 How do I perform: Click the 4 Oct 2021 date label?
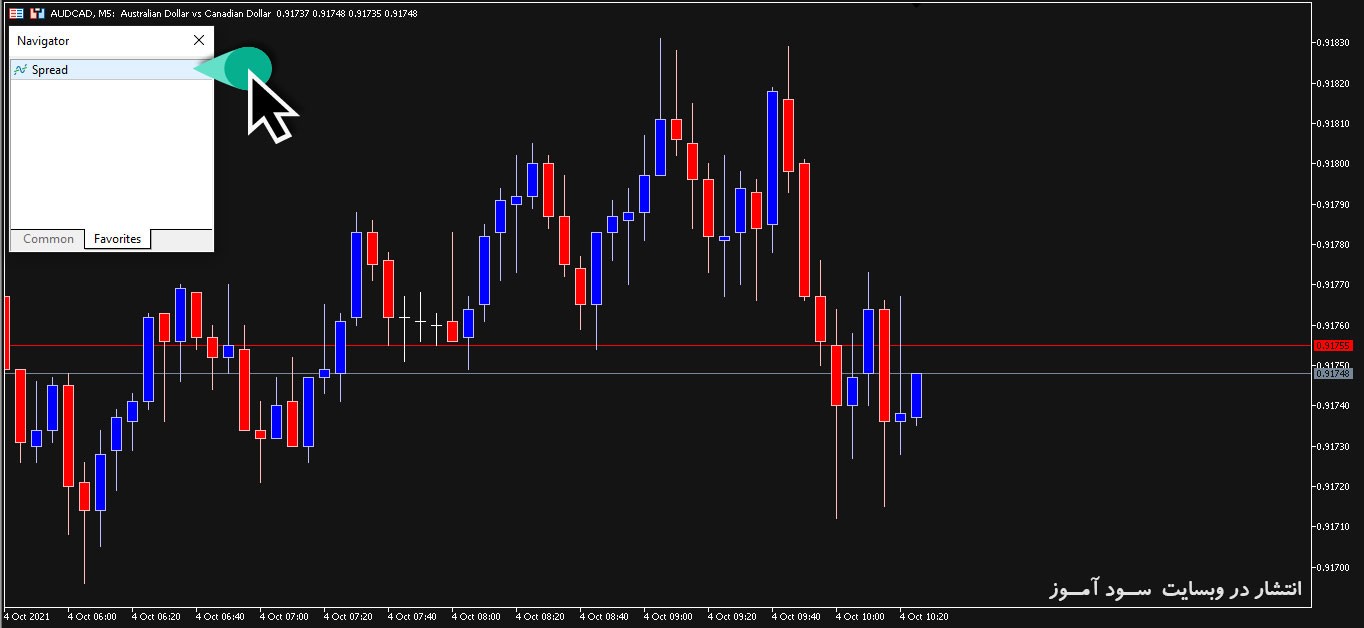28,617
